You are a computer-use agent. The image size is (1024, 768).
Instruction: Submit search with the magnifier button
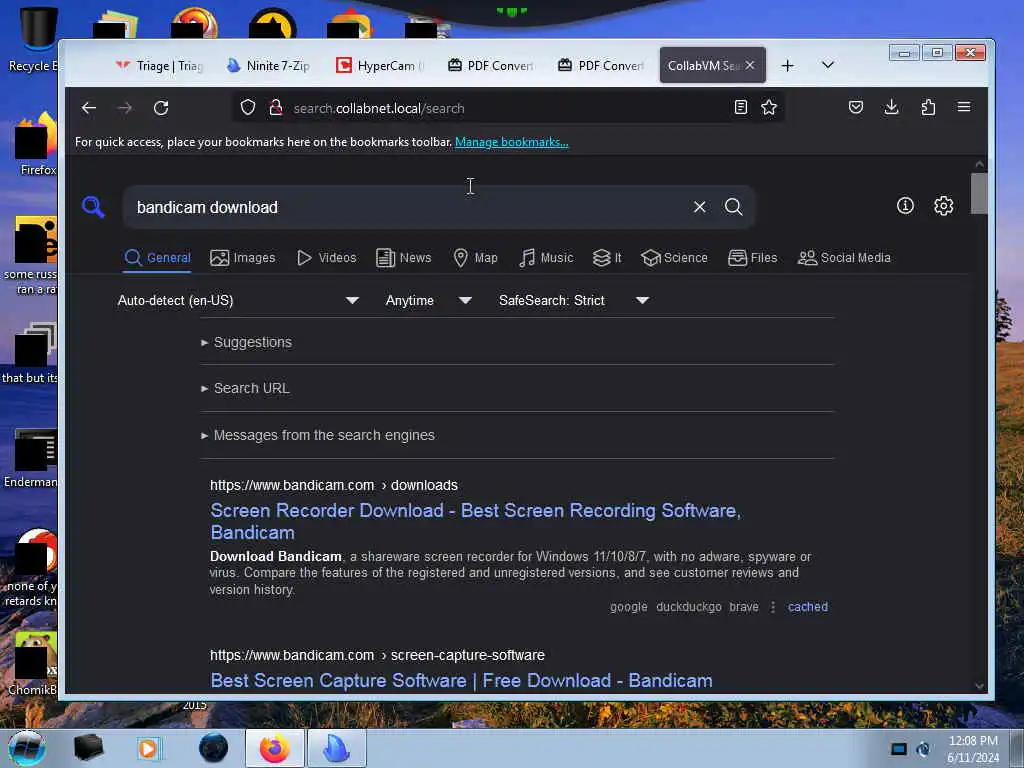(x=733, y=207)
